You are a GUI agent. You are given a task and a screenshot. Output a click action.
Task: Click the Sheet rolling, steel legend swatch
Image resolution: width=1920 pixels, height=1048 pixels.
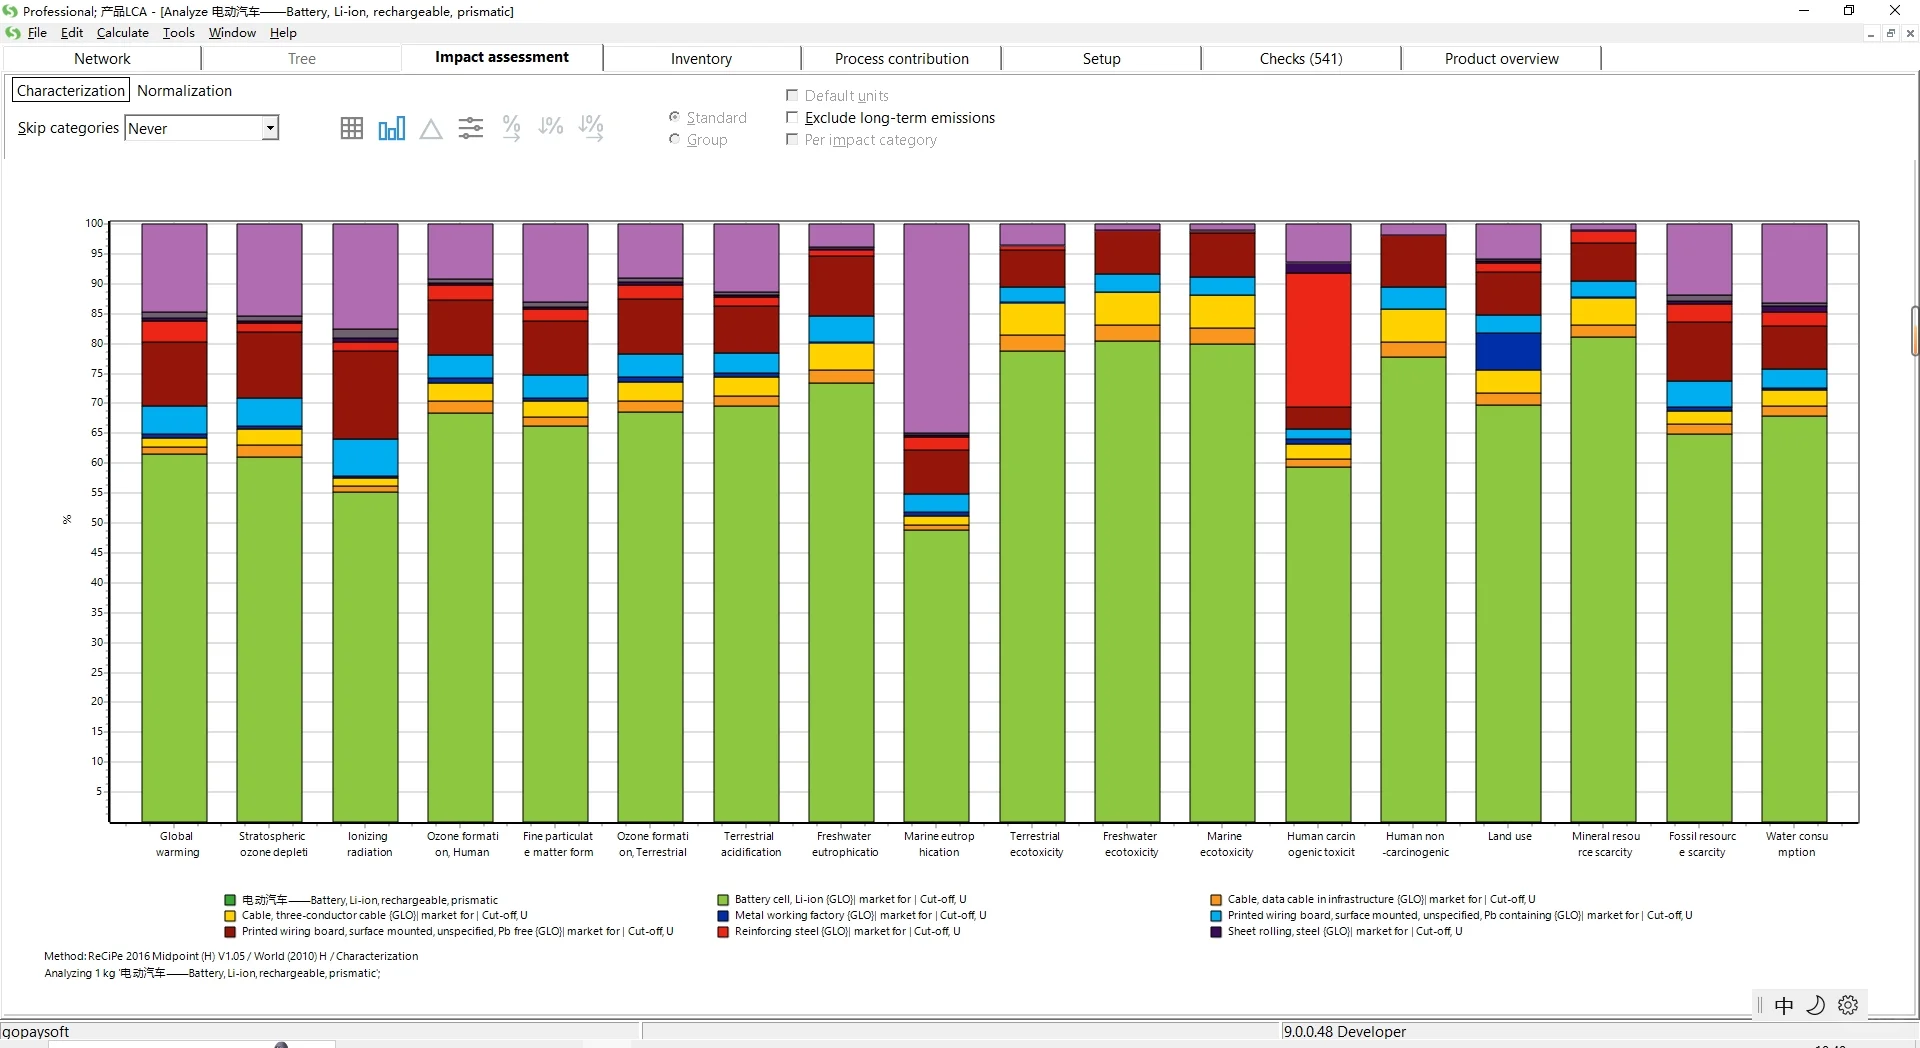pyautogui.click(x=1216, y=932)
